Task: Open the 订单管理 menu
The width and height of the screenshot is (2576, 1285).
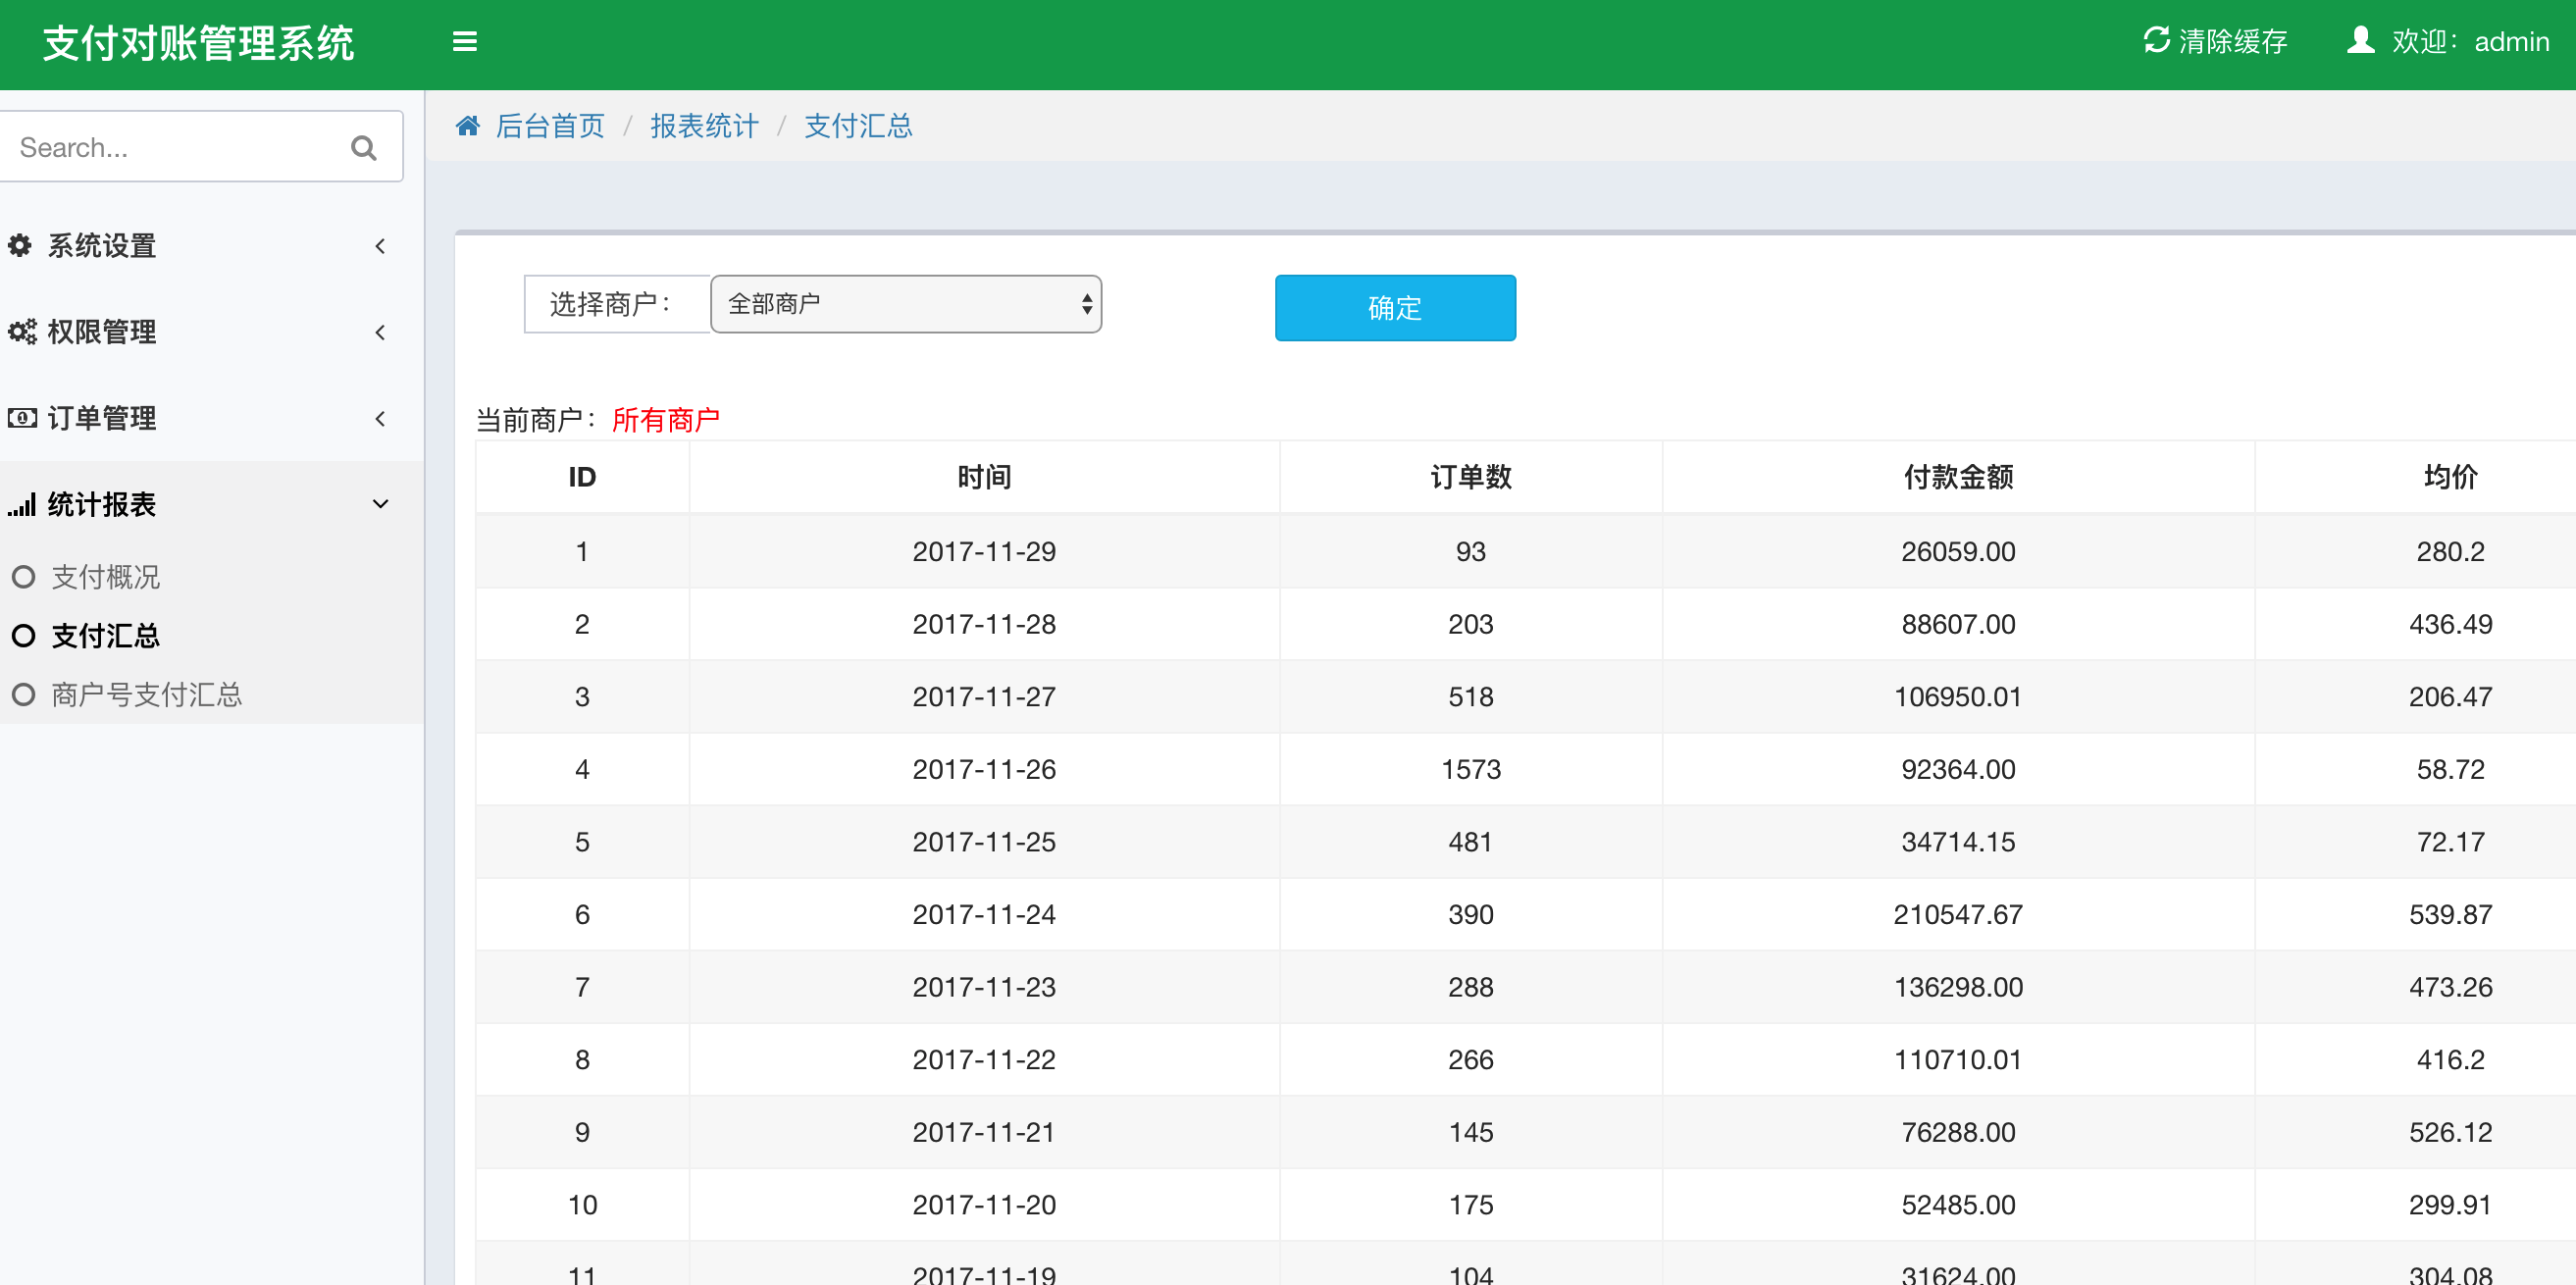Action: pyautogui.click(x=211, y=418)
